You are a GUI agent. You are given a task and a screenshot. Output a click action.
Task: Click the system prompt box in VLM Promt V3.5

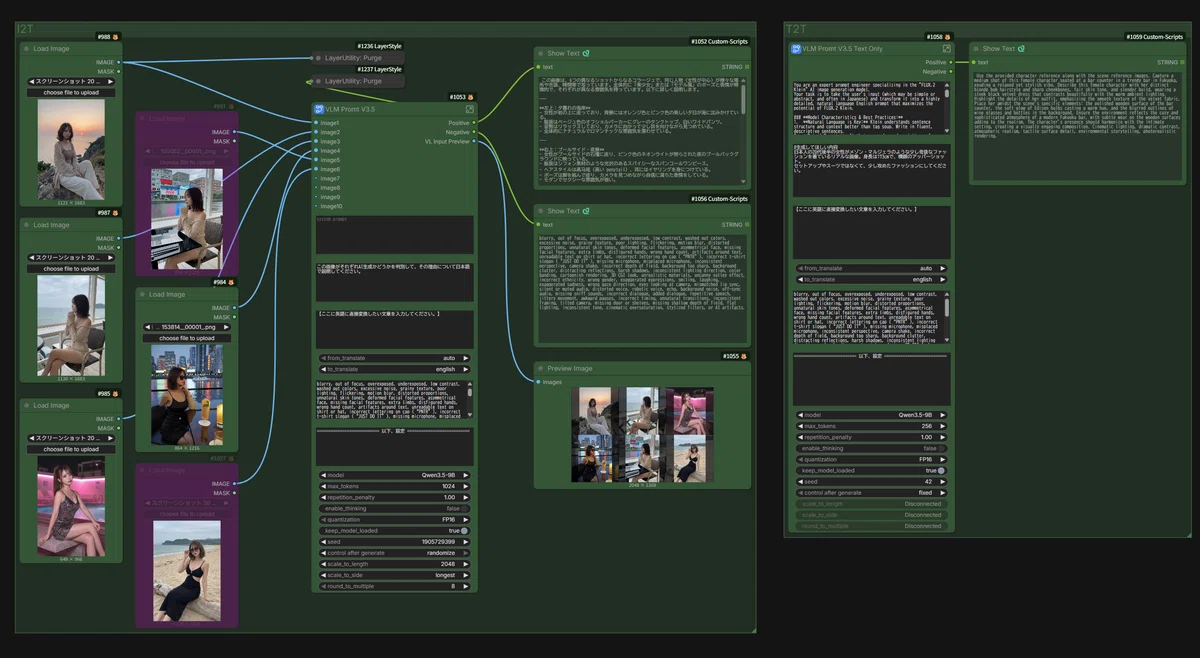(394, 235)
